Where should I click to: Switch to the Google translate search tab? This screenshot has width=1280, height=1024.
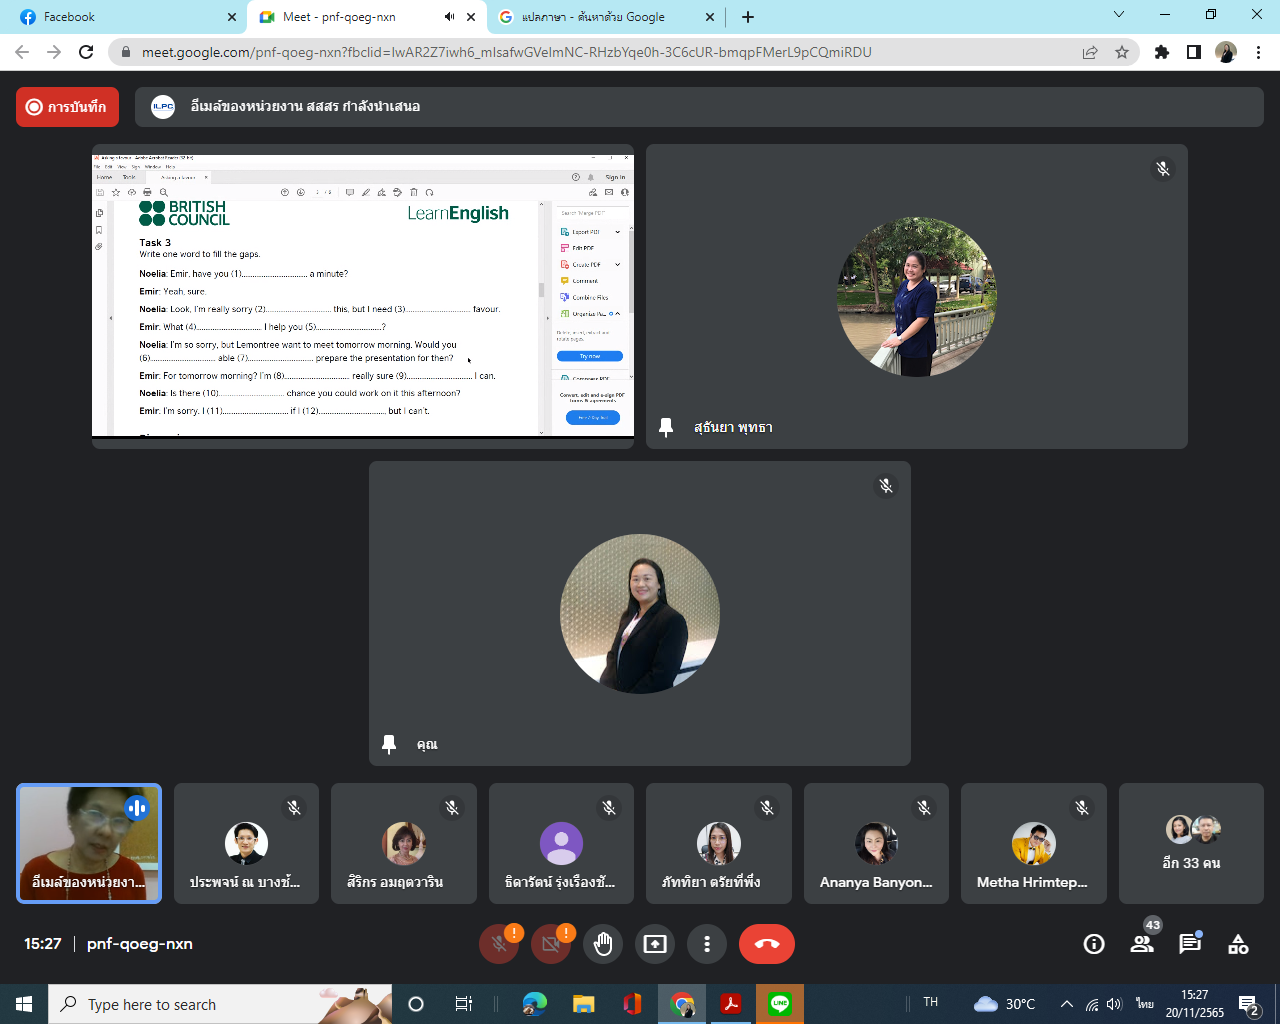pyautogui.click(x=605, y=17)
